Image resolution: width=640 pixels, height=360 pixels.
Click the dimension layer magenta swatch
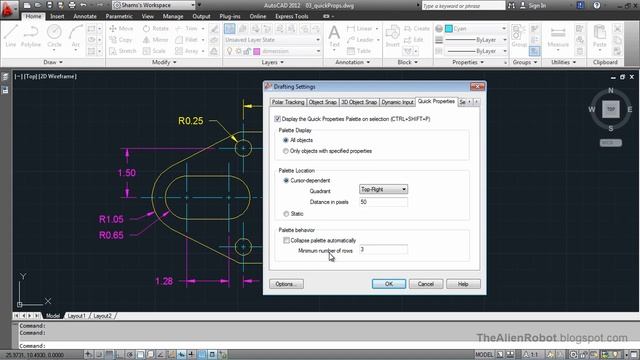coord(257,51)
